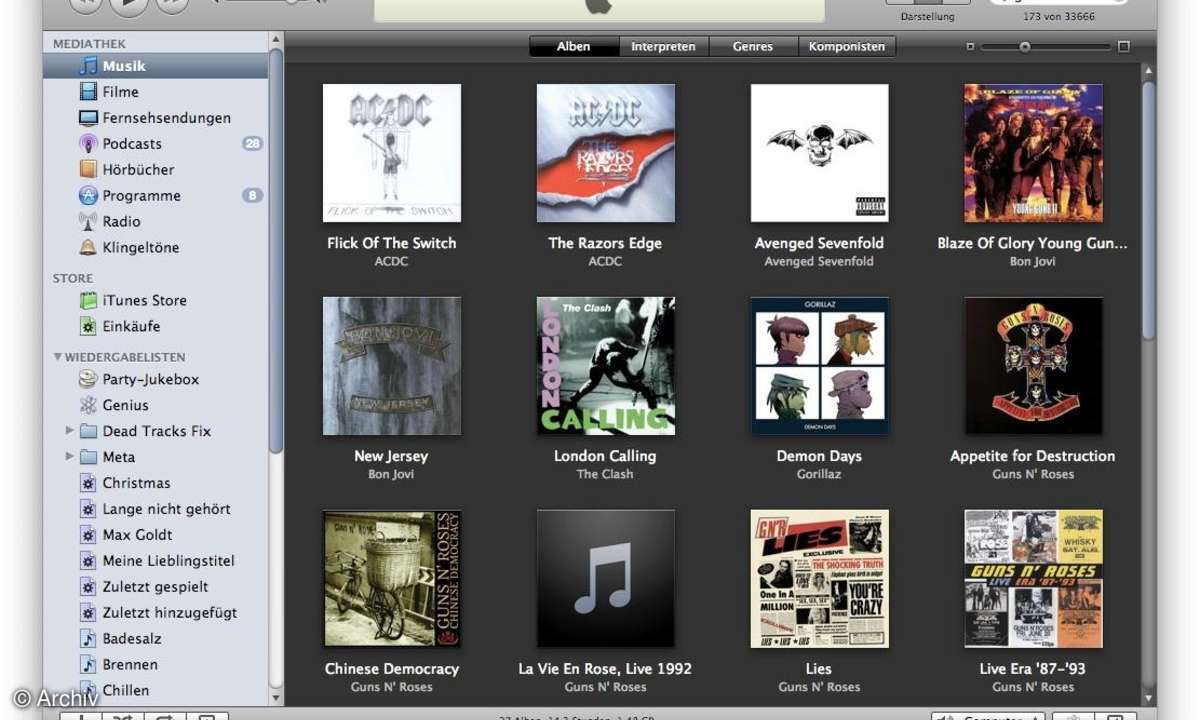
Task: Select the London Calling album cover
Action: [606, 365]
